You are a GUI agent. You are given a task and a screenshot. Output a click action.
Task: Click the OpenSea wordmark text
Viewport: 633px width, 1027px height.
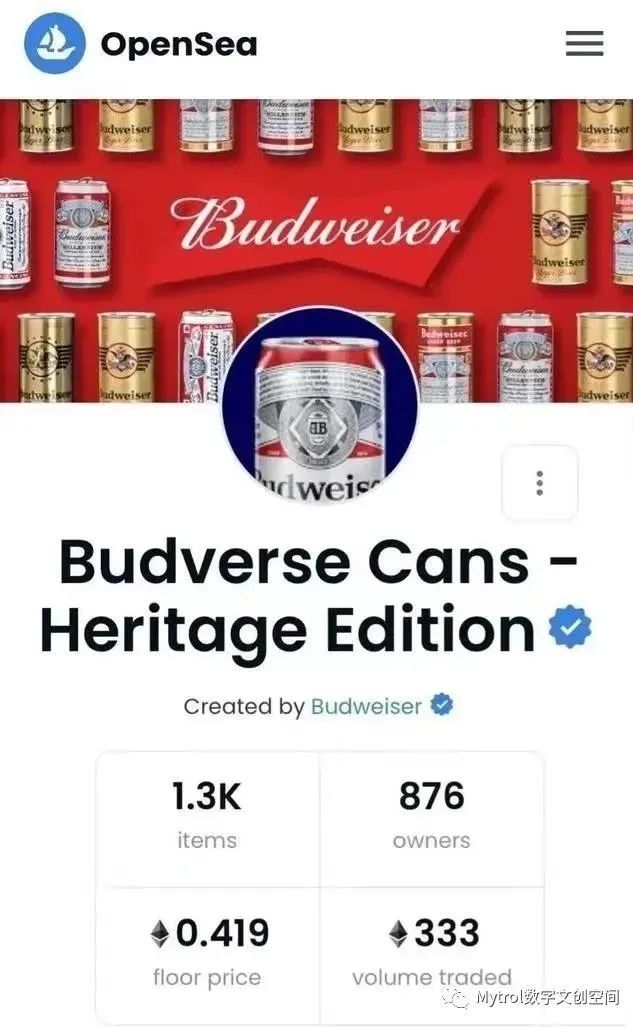pyautogui.click(x=179, y=45)
